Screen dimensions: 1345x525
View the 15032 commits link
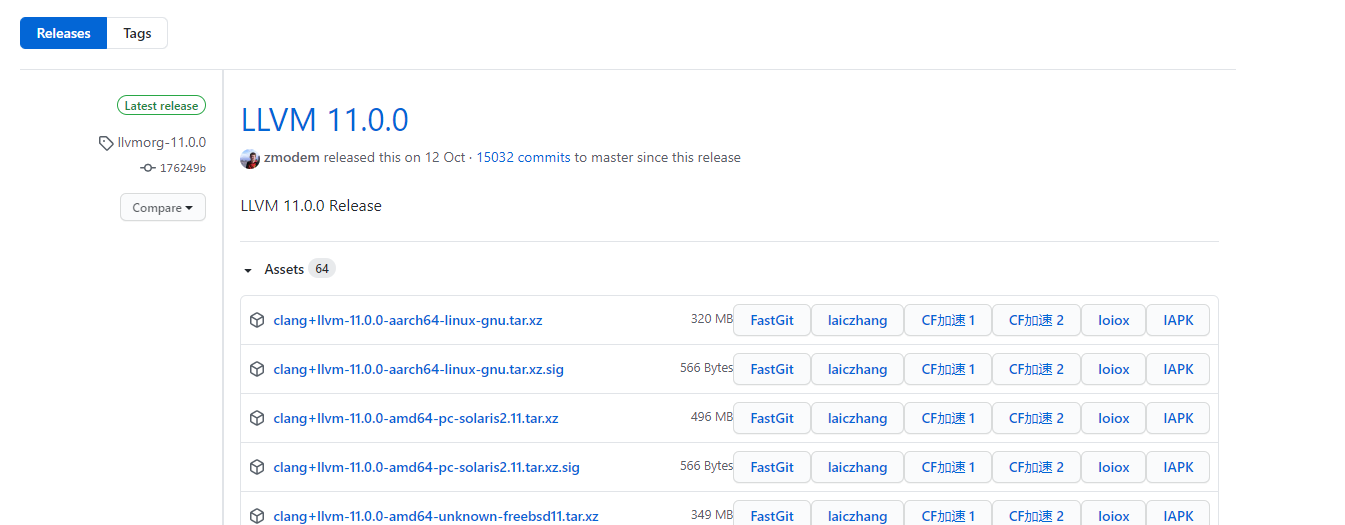tap(523, 157)
